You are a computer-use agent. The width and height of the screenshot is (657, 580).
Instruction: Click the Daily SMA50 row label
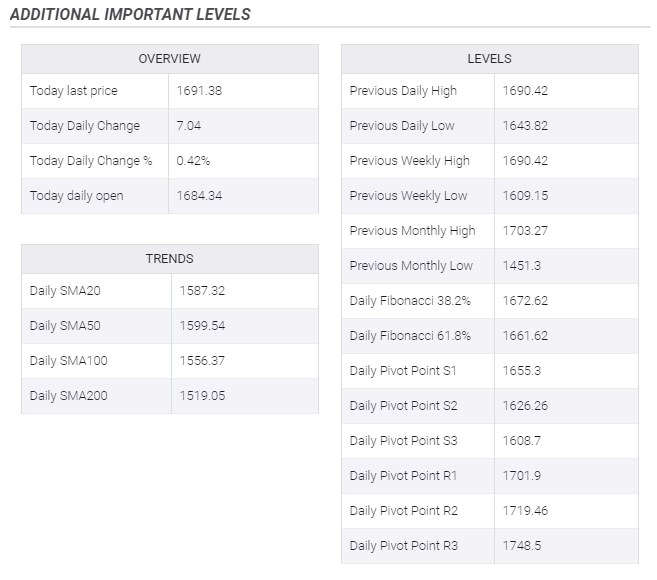click(65, 326)
